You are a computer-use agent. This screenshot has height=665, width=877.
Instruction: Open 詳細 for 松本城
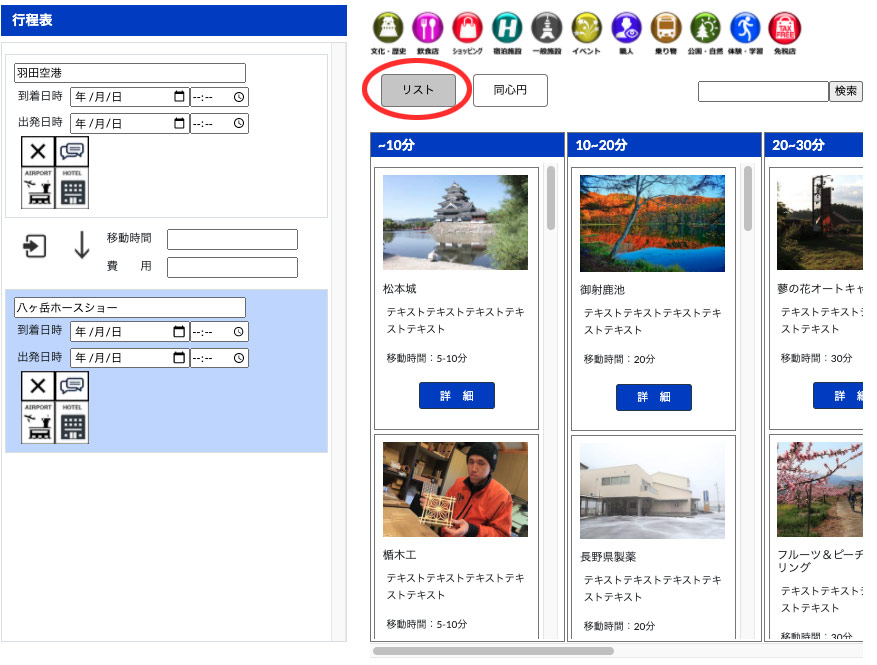[x=456, y=395]
